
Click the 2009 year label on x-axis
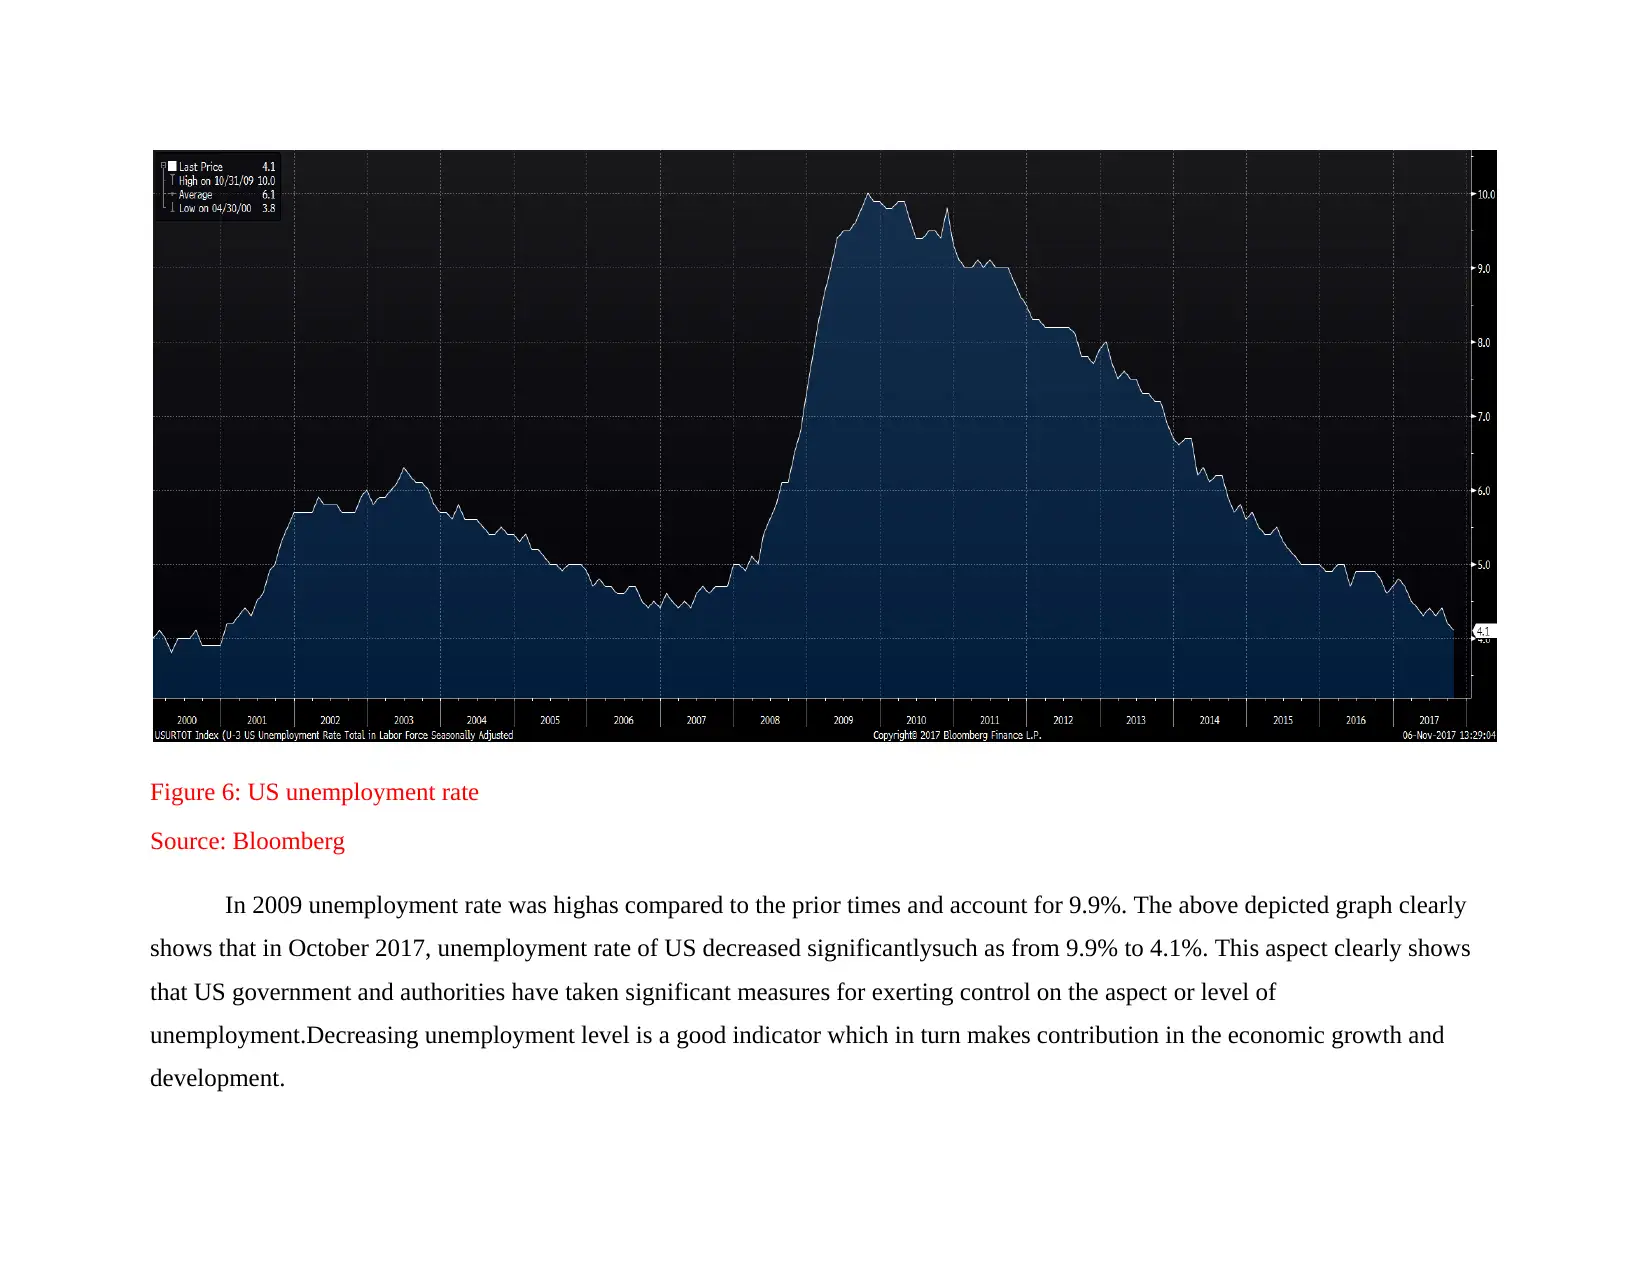pyautogui.click(x=843, y=720)
